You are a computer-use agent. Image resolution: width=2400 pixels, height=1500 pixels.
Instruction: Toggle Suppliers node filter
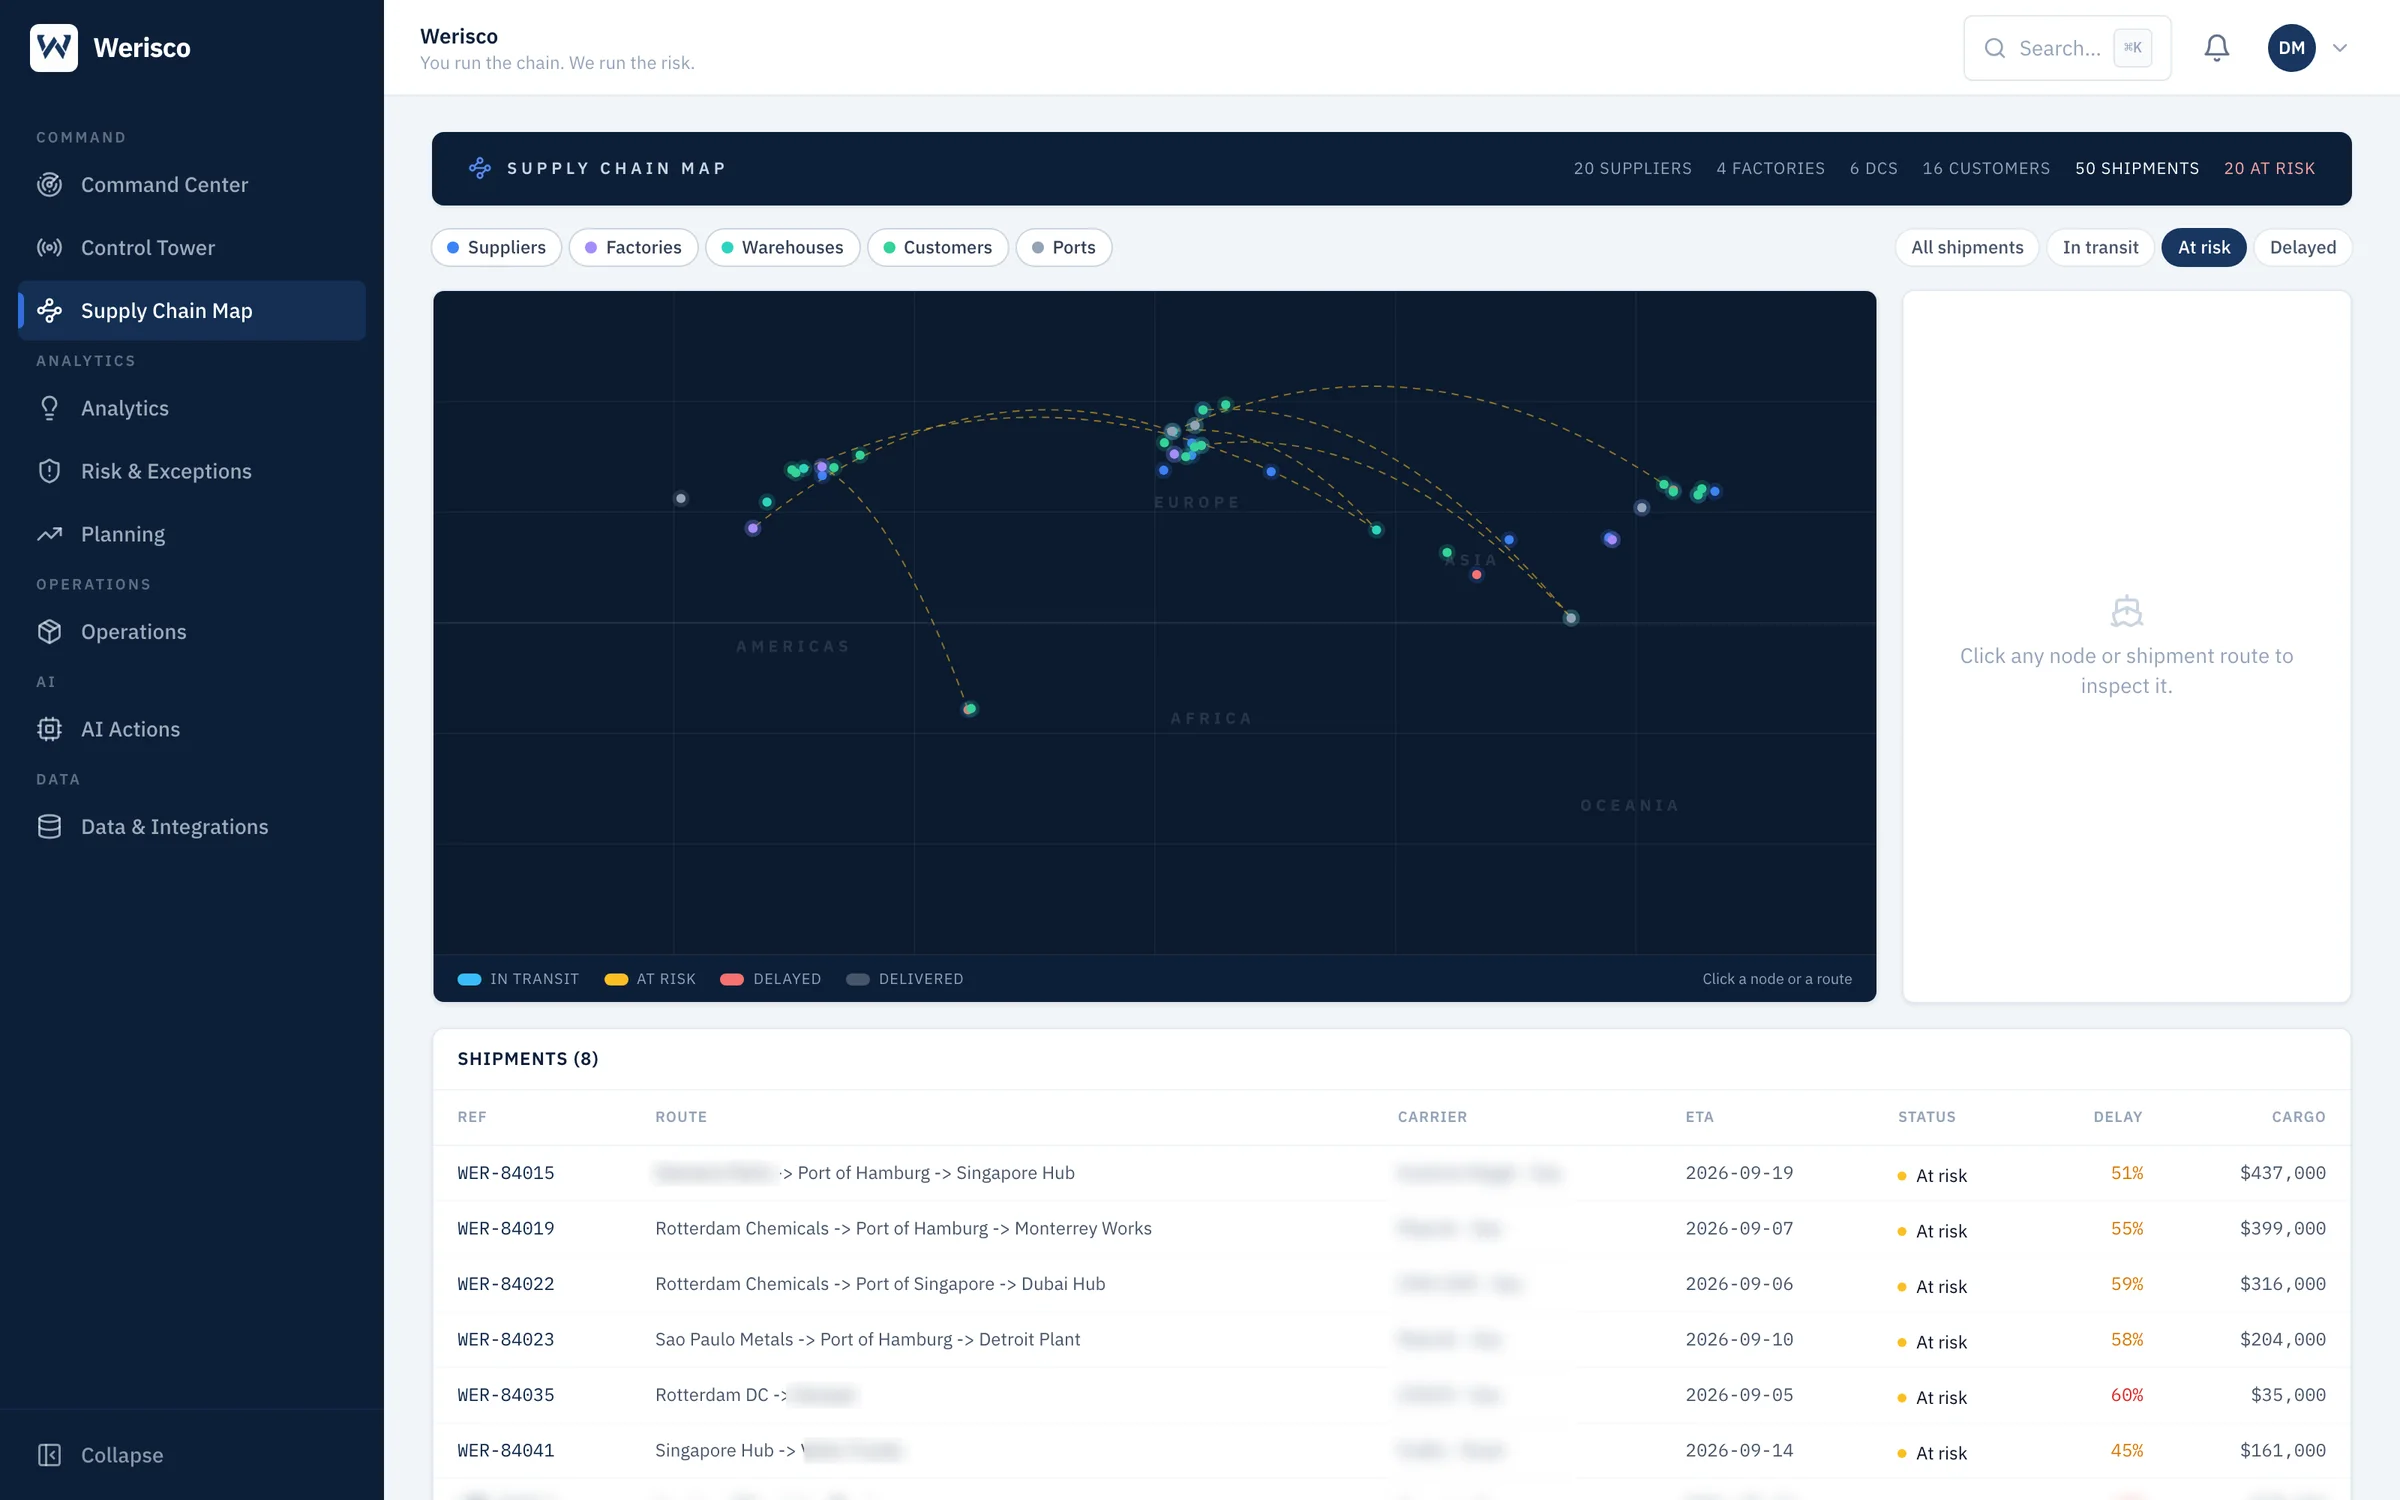(496, 247)
